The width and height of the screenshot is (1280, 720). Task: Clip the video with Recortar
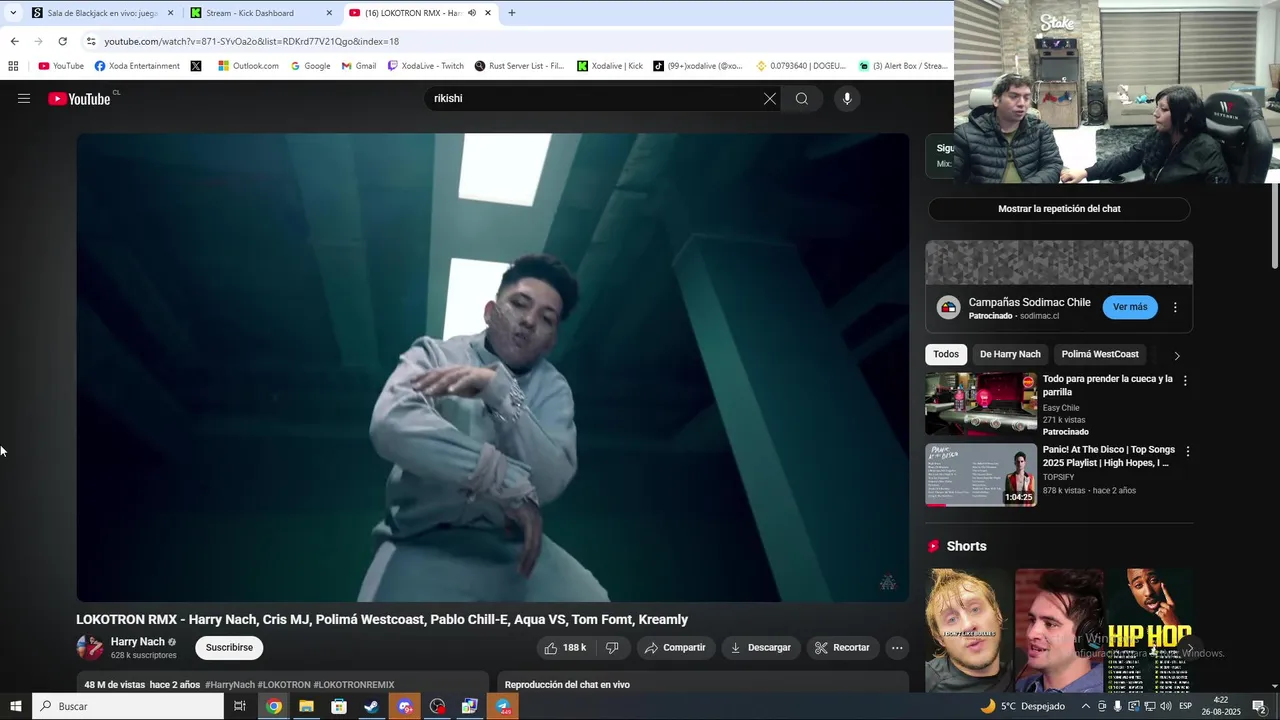[843, 648]
